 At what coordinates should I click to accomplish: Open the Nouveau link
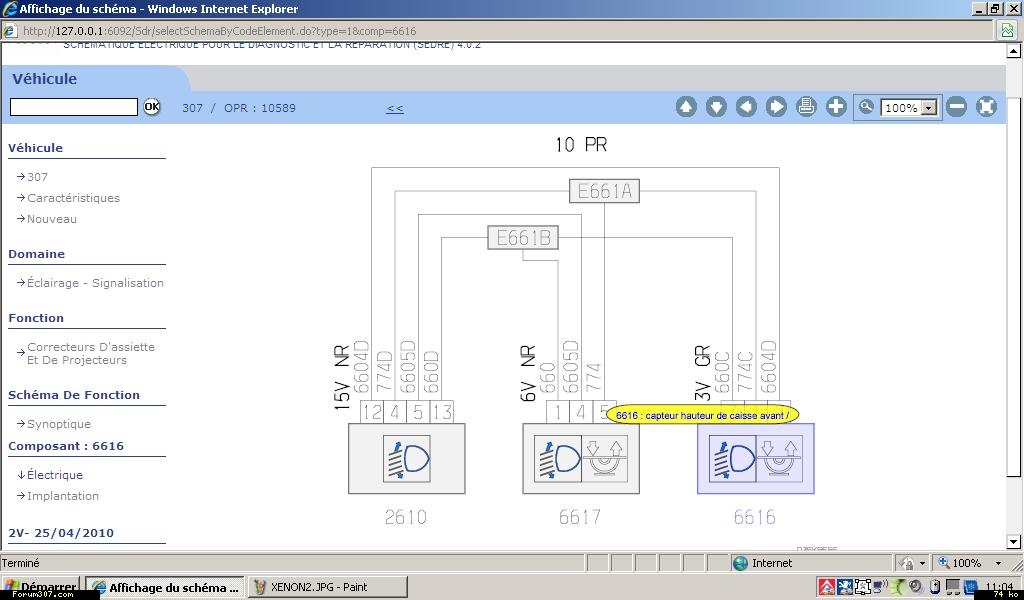point(52,219)
